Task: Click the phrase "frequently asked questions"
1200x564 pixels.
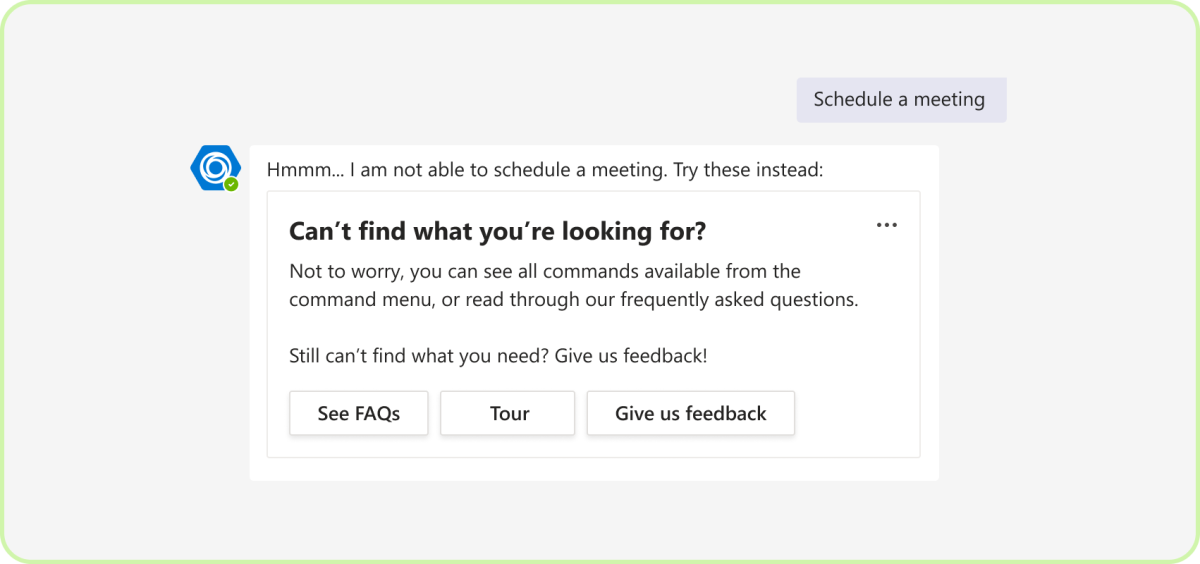Action: pos(739,300)
